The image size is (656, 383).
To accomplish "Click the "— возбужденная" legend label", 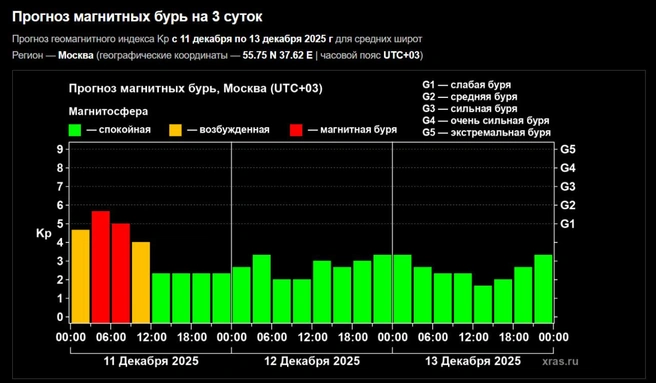I will pos(228,130).
